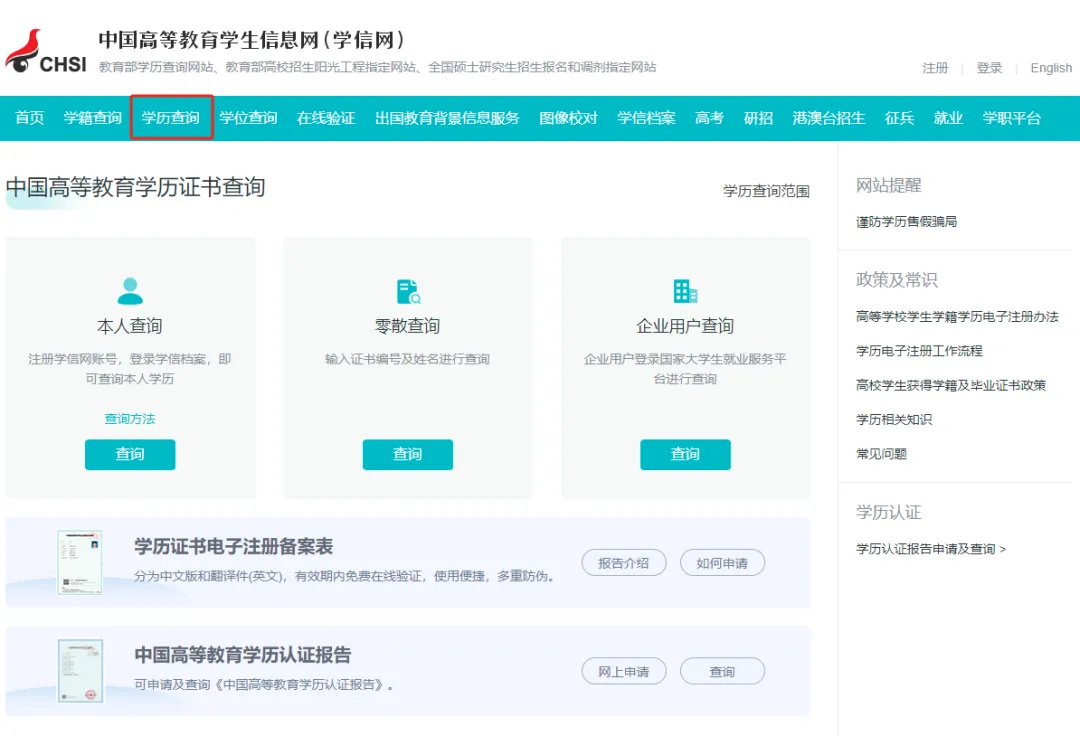The width and height of the screenshot is (1080, 736).
Task: Click the 如何申请 button
Action: [723, 562]
